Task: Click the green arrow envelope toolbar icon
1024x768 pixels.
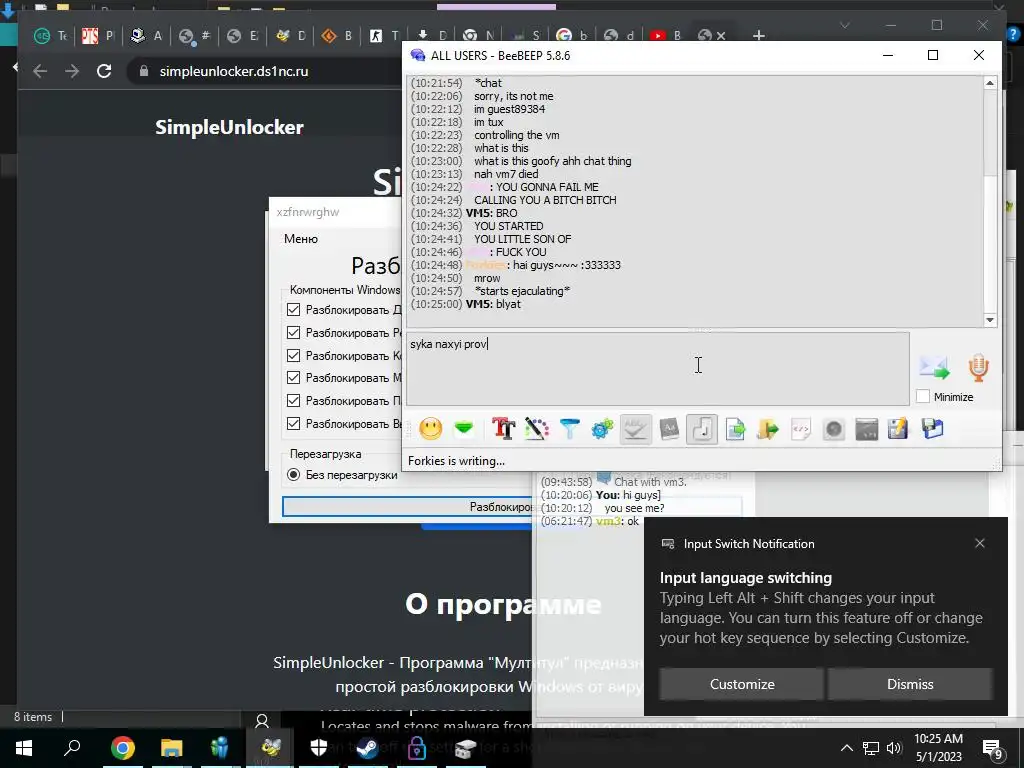Action: [464, 428]
